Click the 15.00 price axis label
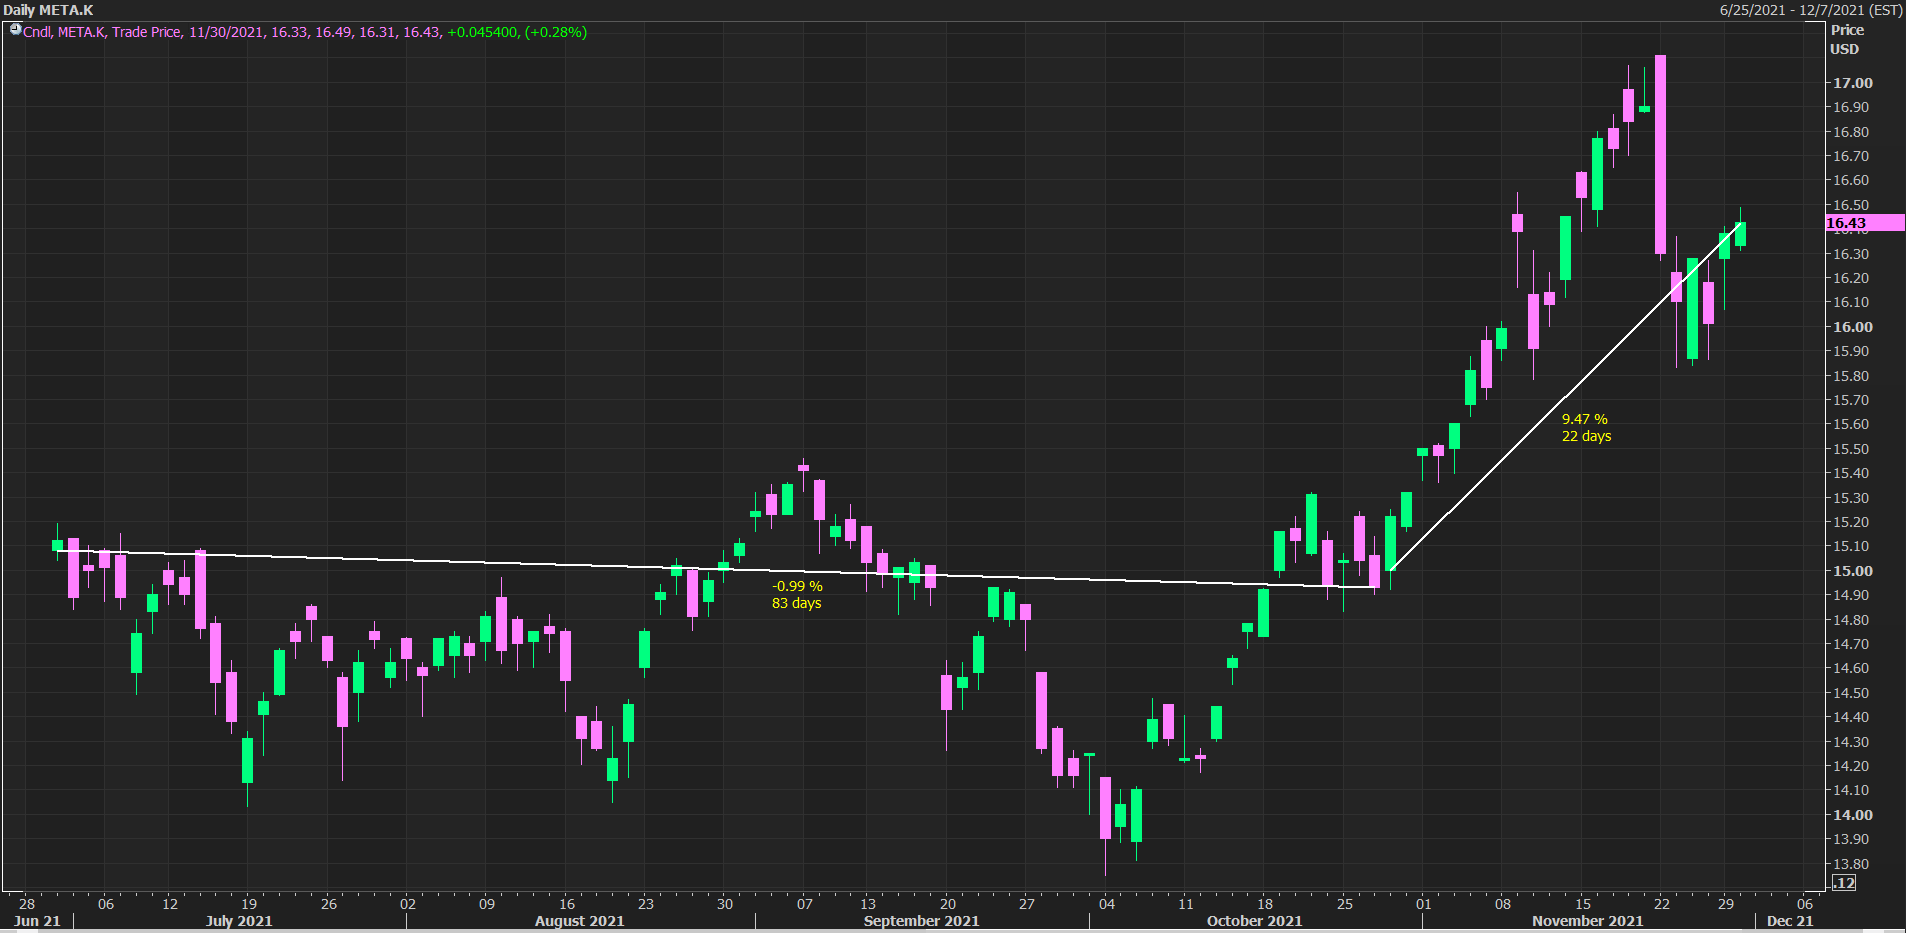 click(1852, 571)
